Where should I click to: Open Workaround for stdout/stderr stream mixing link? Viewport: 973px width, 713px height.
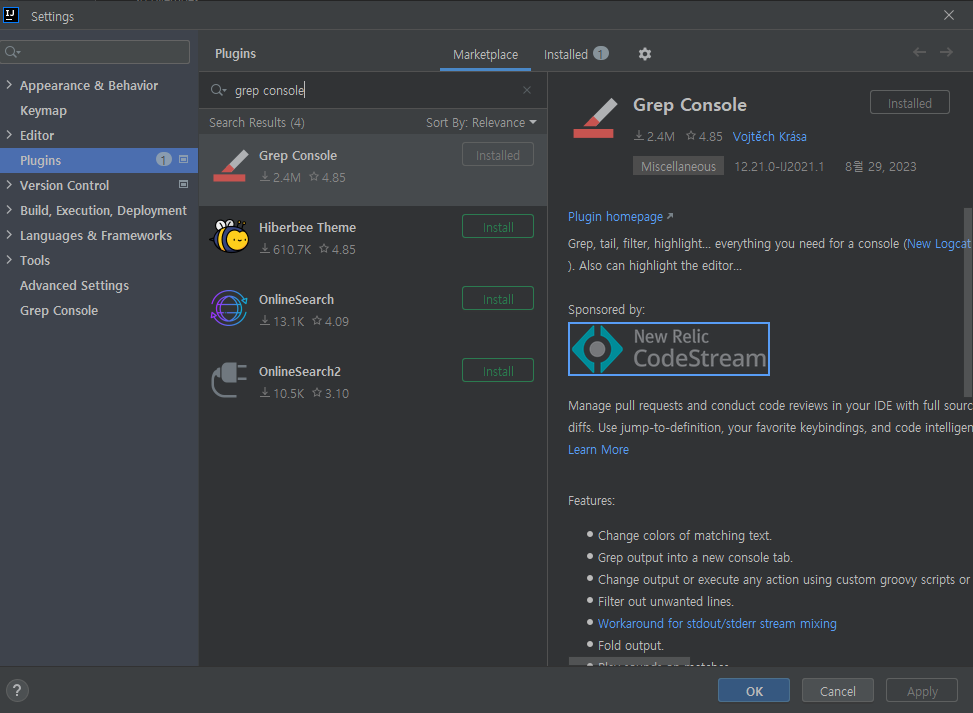tap(717, 623)
